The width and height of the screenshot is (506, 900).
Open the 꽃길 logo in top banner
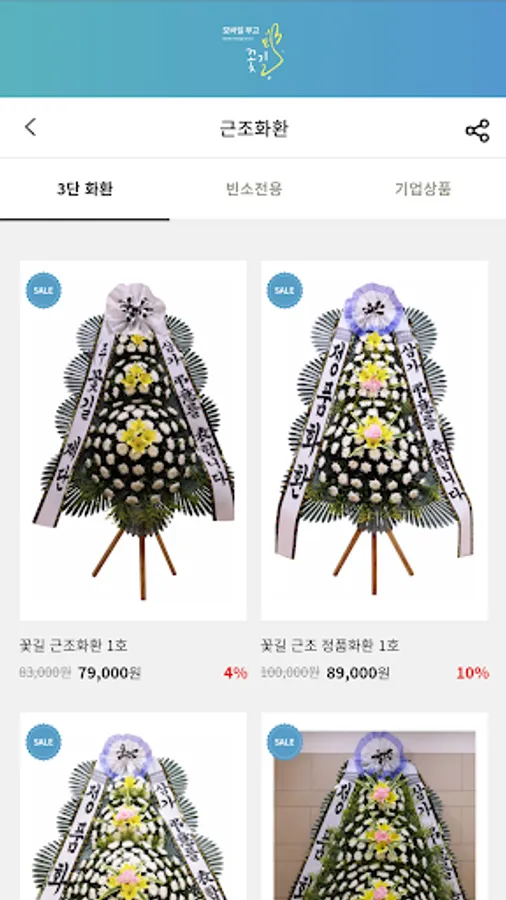(252, 51)
